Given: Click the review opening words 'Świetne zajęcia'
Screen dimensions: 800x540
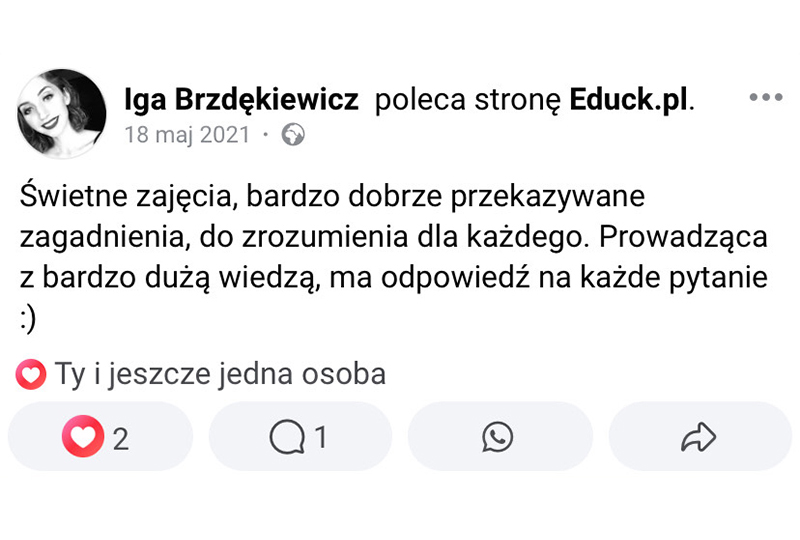Looking at the screenshot, I should click(126, 194).
